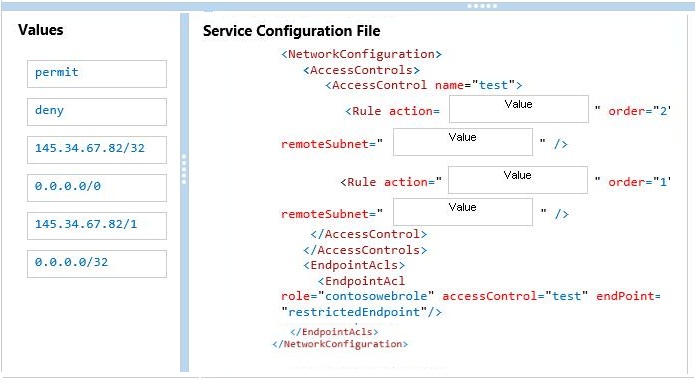Choose the 0.0.0.0/0 value
The width and height of the screenshot is (696, 383).
[97, 188]
